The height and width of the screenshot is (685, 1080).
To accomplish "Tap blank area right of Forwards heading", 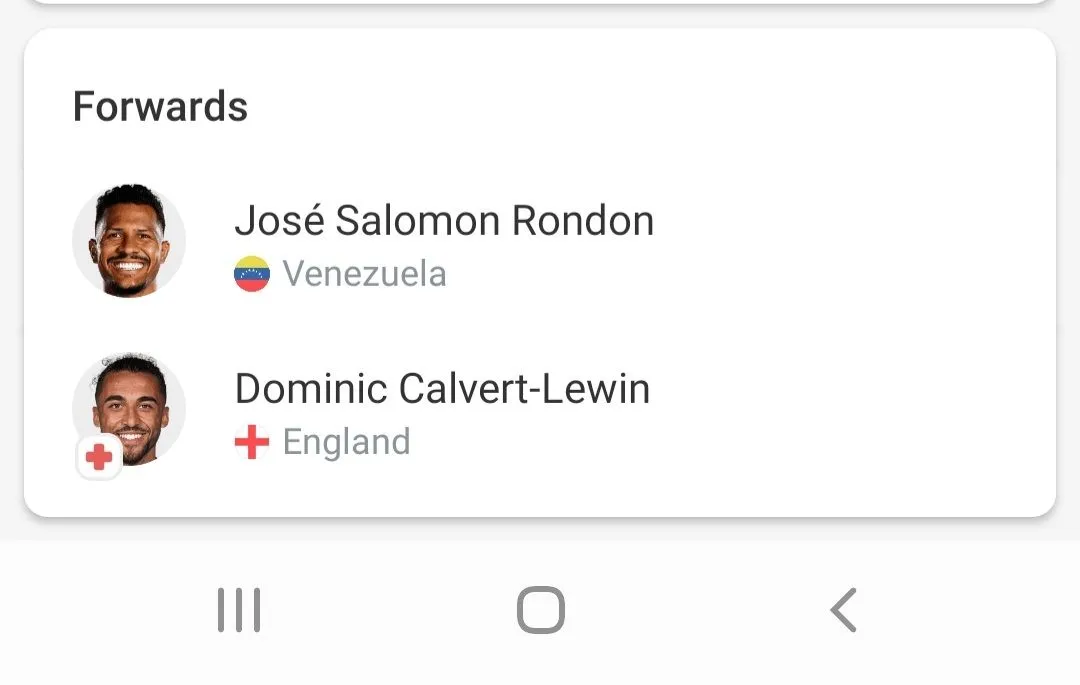I will [x=650, y=107].
